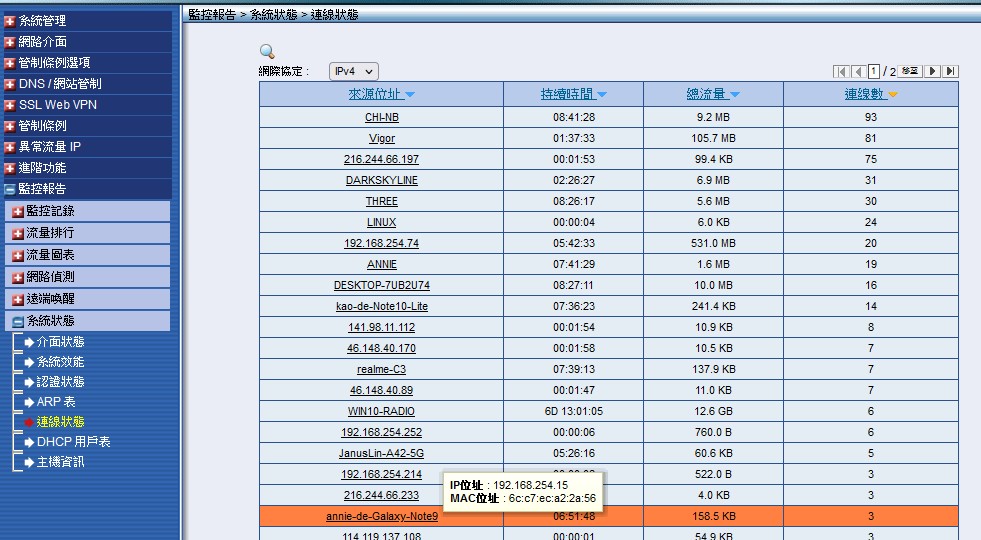Click the magnifier search icon above the table
This screenshot has height=540, width=981.
(267, 51)
